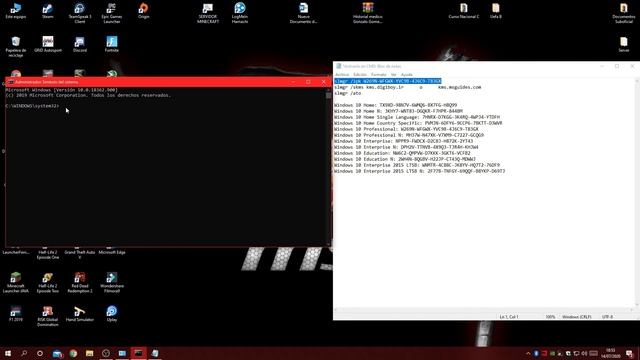
Task: Select the Fortnite desktop shortcut
Action: point(111,44)
